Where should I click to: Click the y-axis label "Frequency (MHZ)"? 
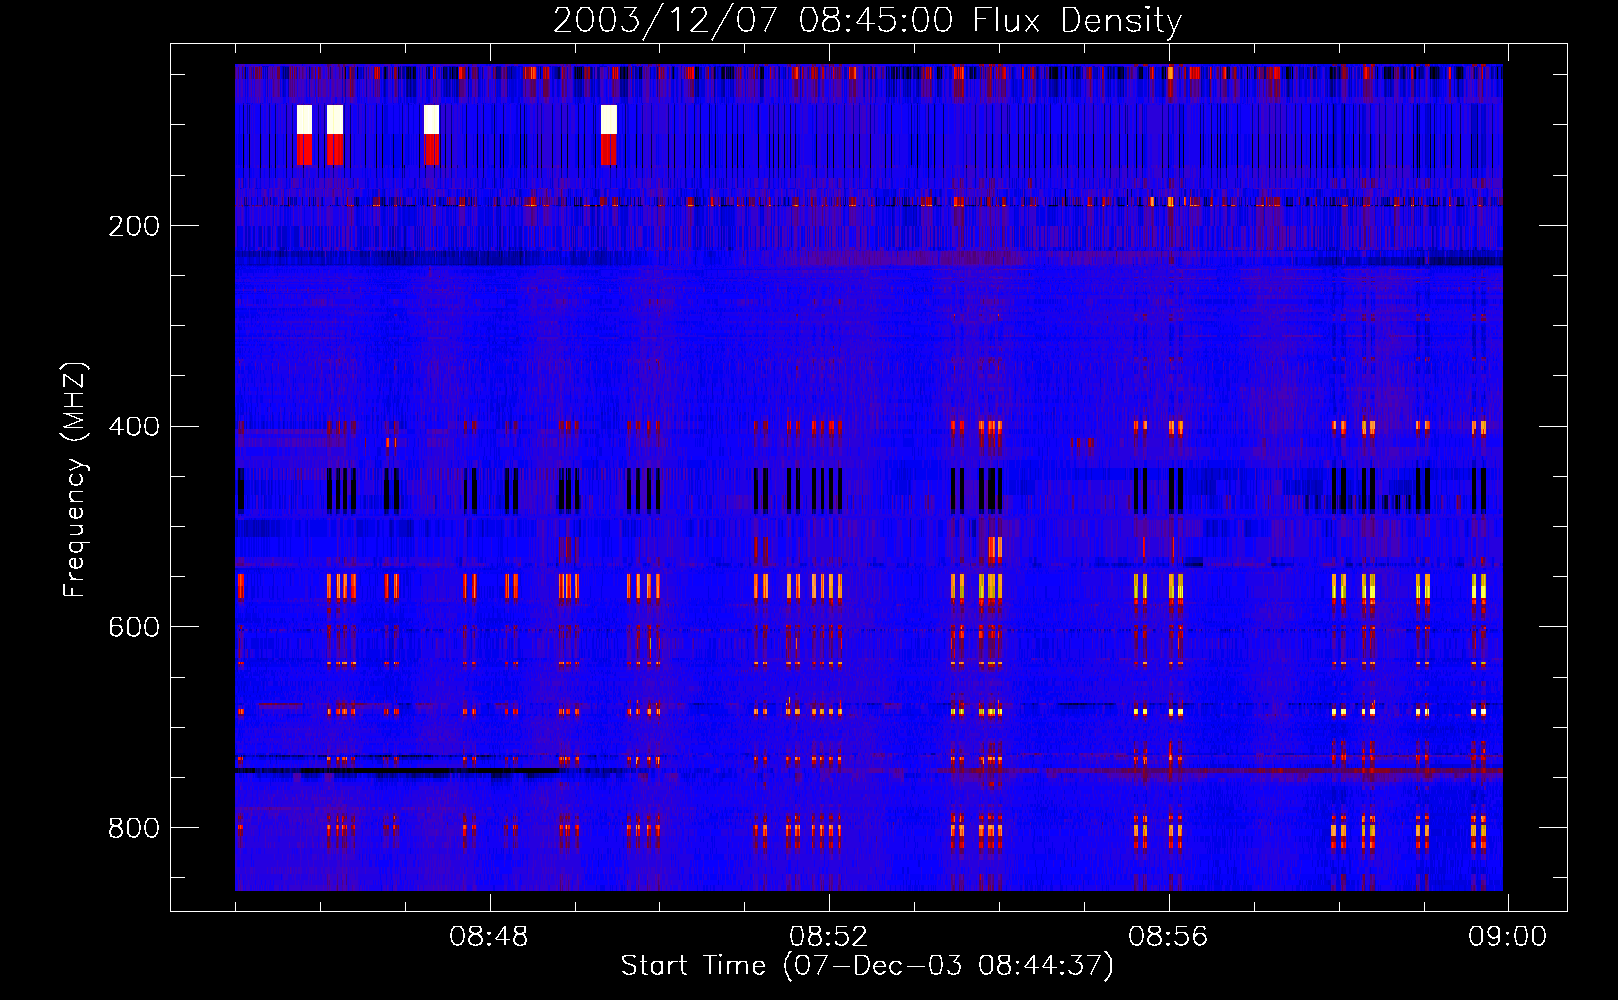tap(75, 480)
